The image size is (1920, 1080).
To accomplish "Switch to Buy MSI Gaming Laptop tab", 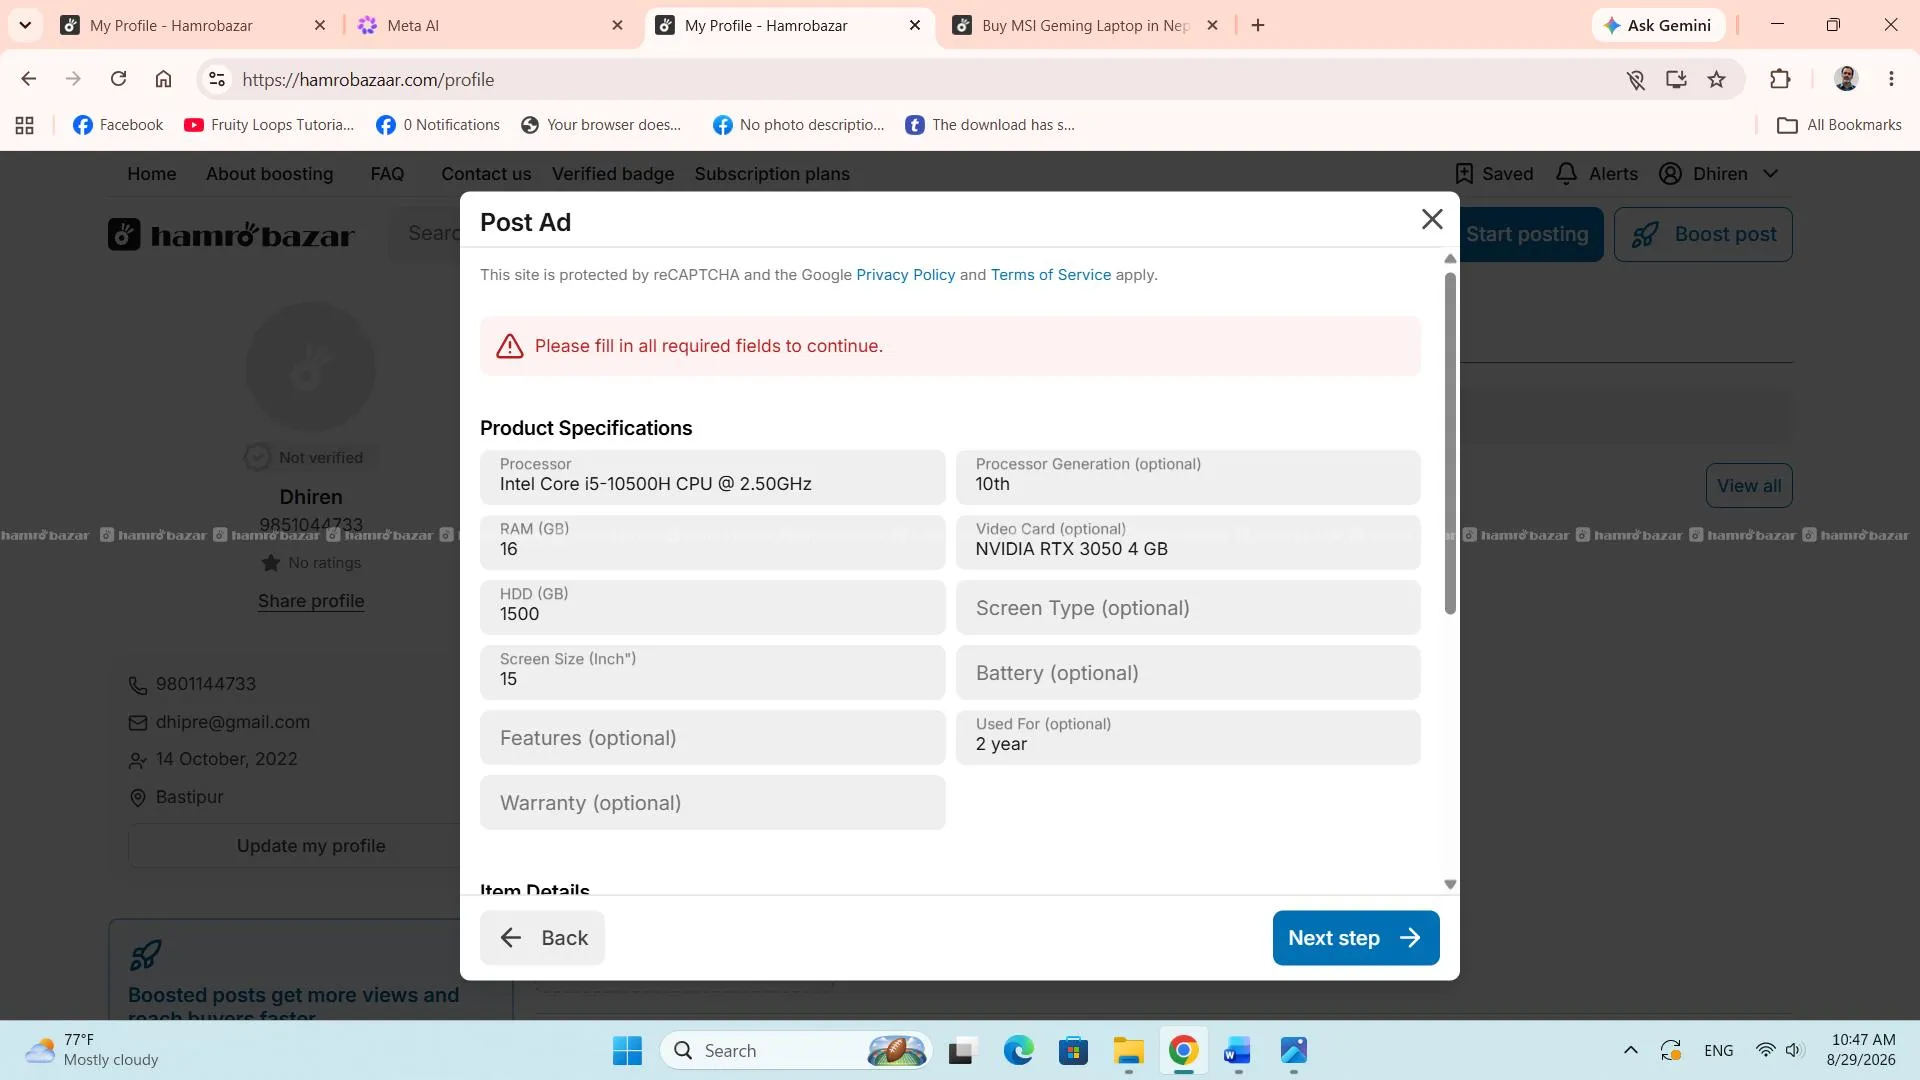I will click(x=1085, y=26).
